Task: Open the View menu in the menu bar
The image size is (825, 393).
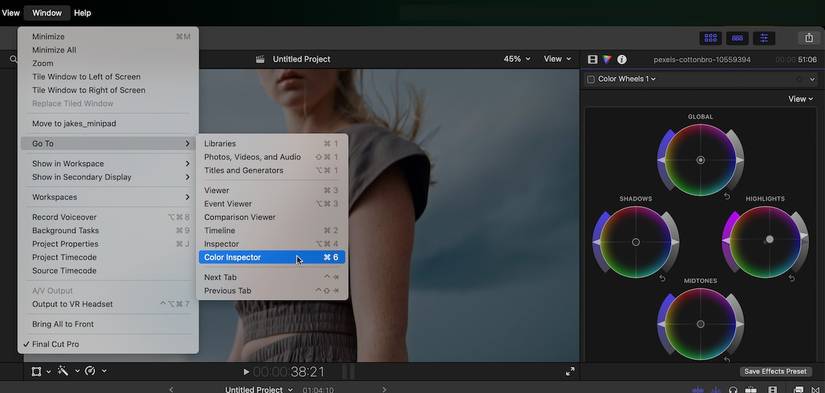Action: click(x=11, y=13)
